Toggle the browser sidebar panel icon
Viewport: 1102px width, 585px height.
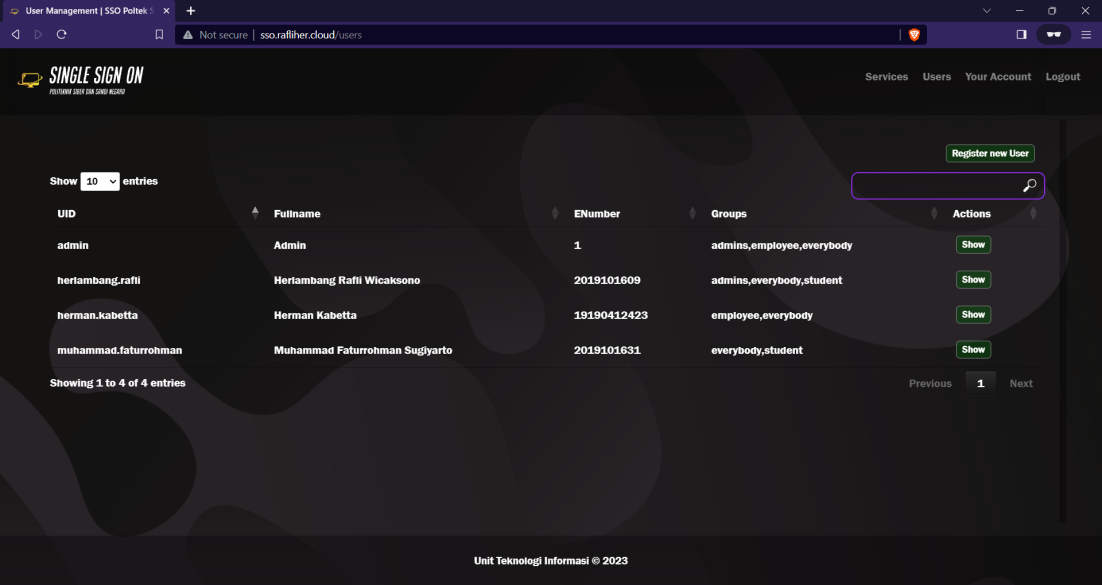coord(1021,33)
